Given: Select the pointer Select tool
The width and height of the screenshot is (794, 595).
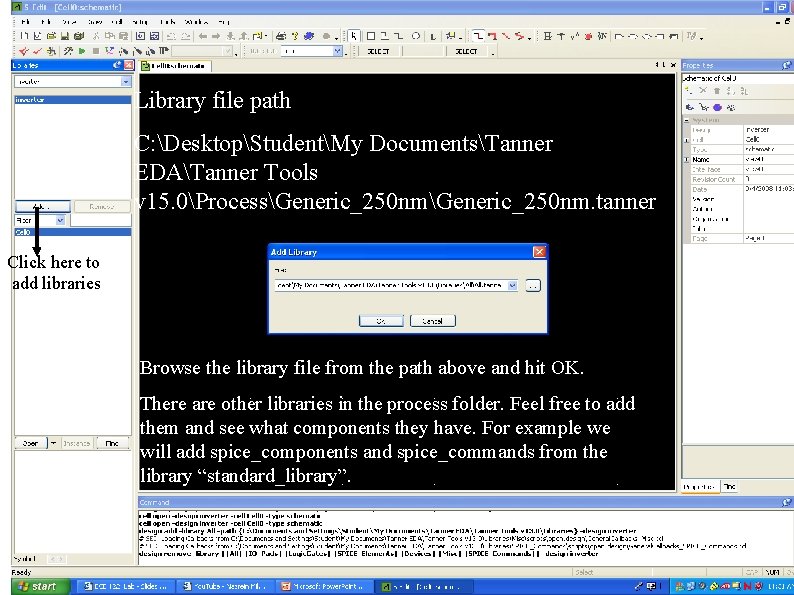Looking at the screenshot, I should coord(353,36).
